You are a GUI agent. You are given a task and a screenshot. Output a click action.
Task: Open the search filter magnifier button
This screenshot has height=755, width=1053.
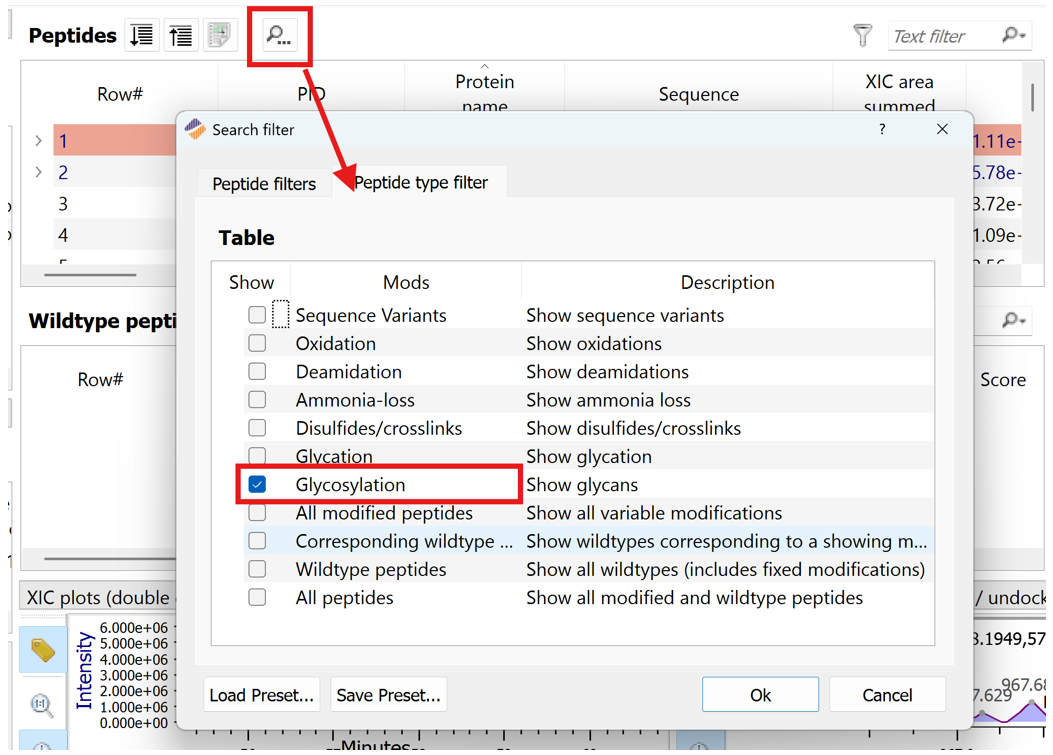pos(279,36)
